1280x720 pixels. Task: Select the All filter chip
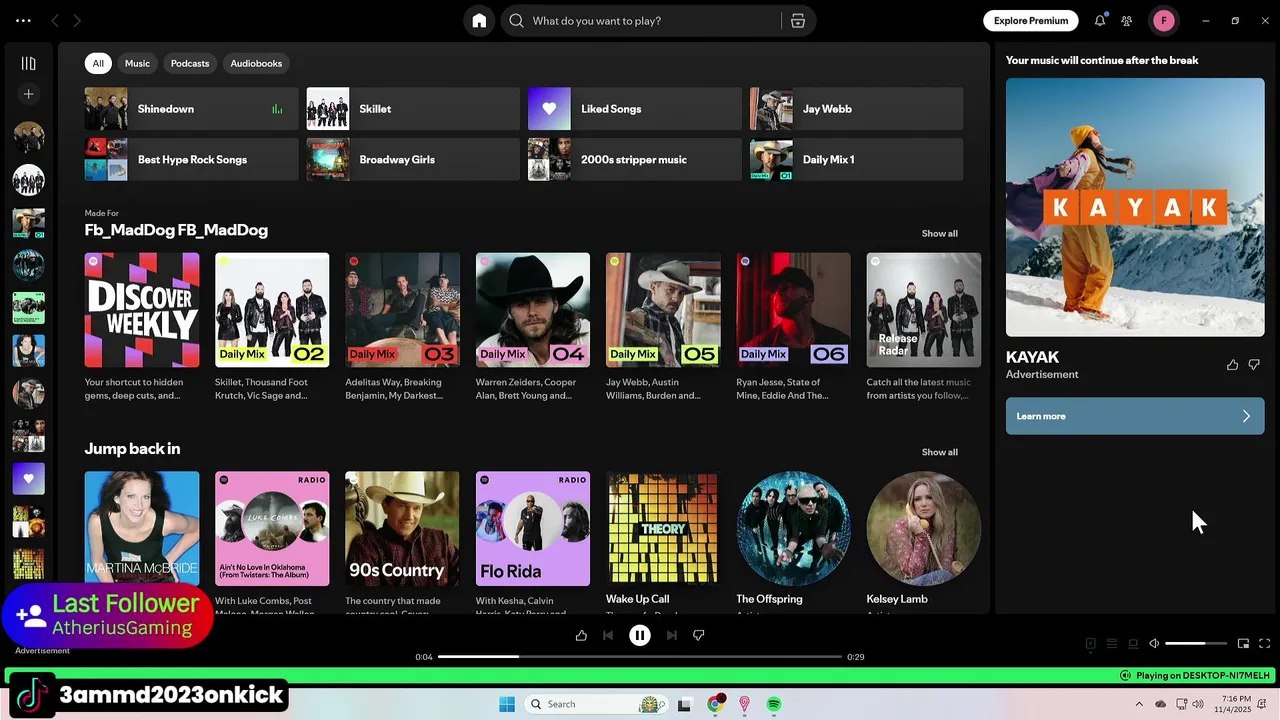[x=98, y=63]
